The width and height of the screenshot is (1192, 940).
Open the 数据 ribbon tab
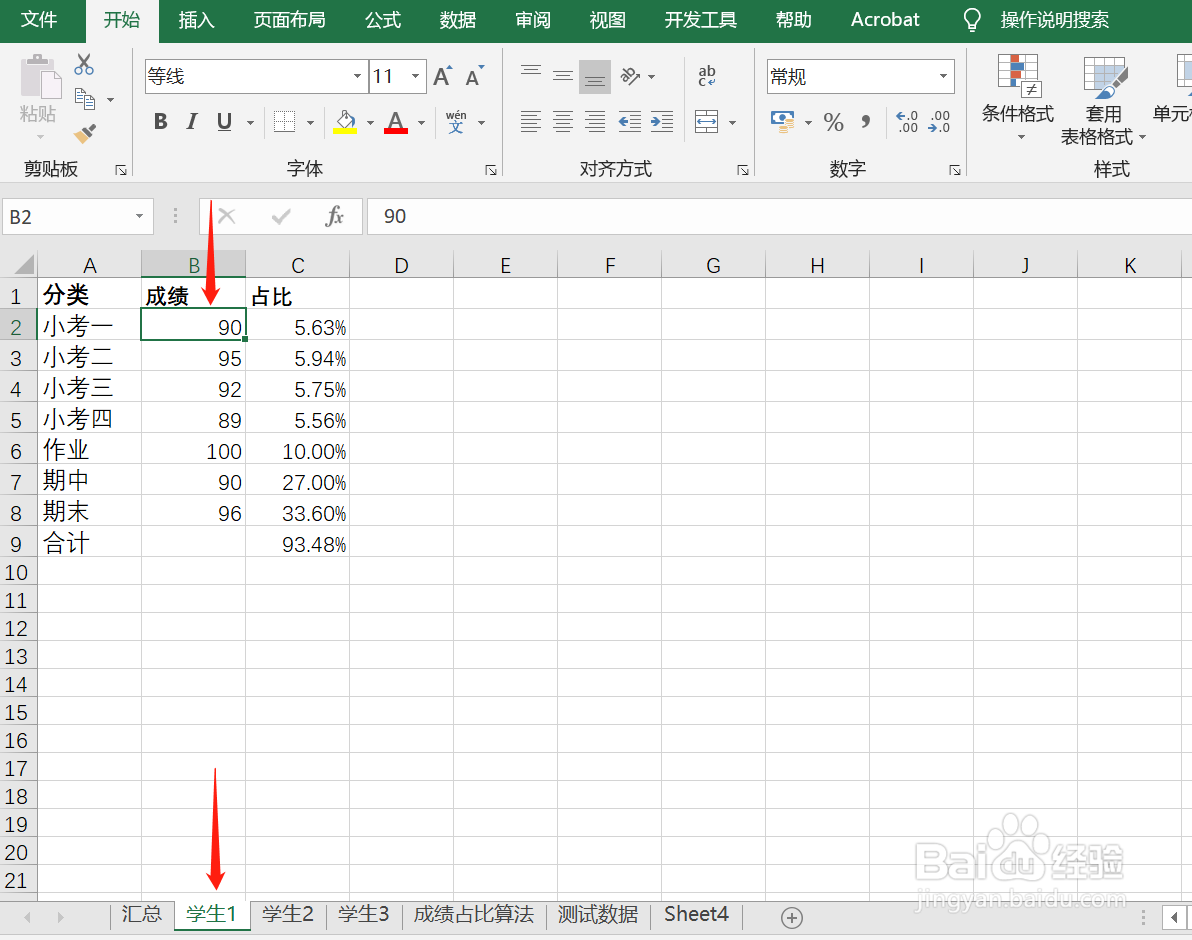[x=457, y=20]
